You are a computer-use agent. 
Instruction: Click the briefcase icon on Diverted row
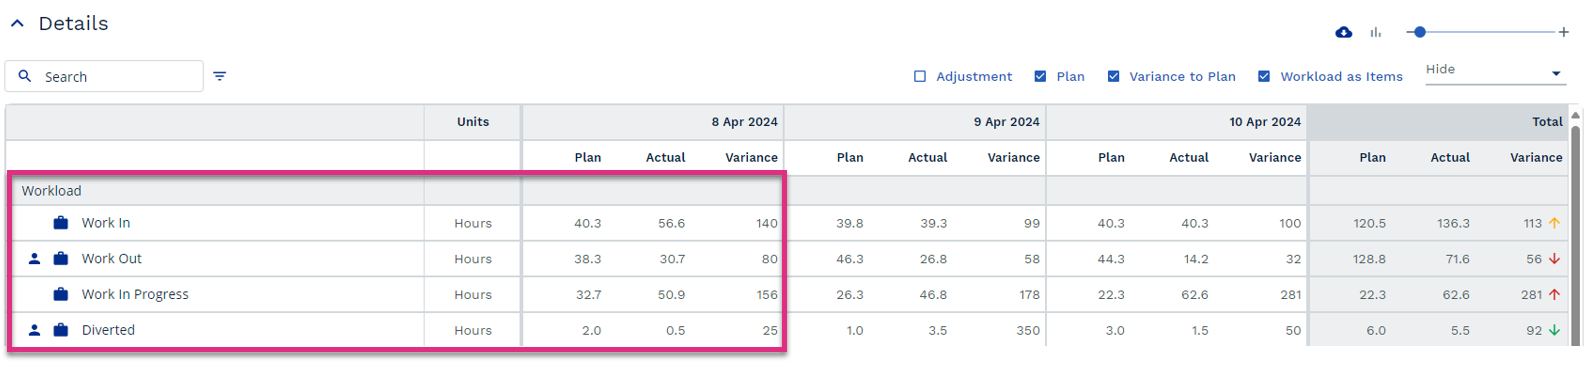[x=61, y=330]
